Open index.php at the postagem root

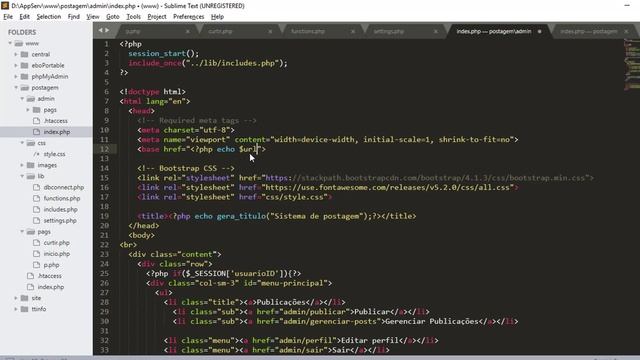click(x=51, y=287)
